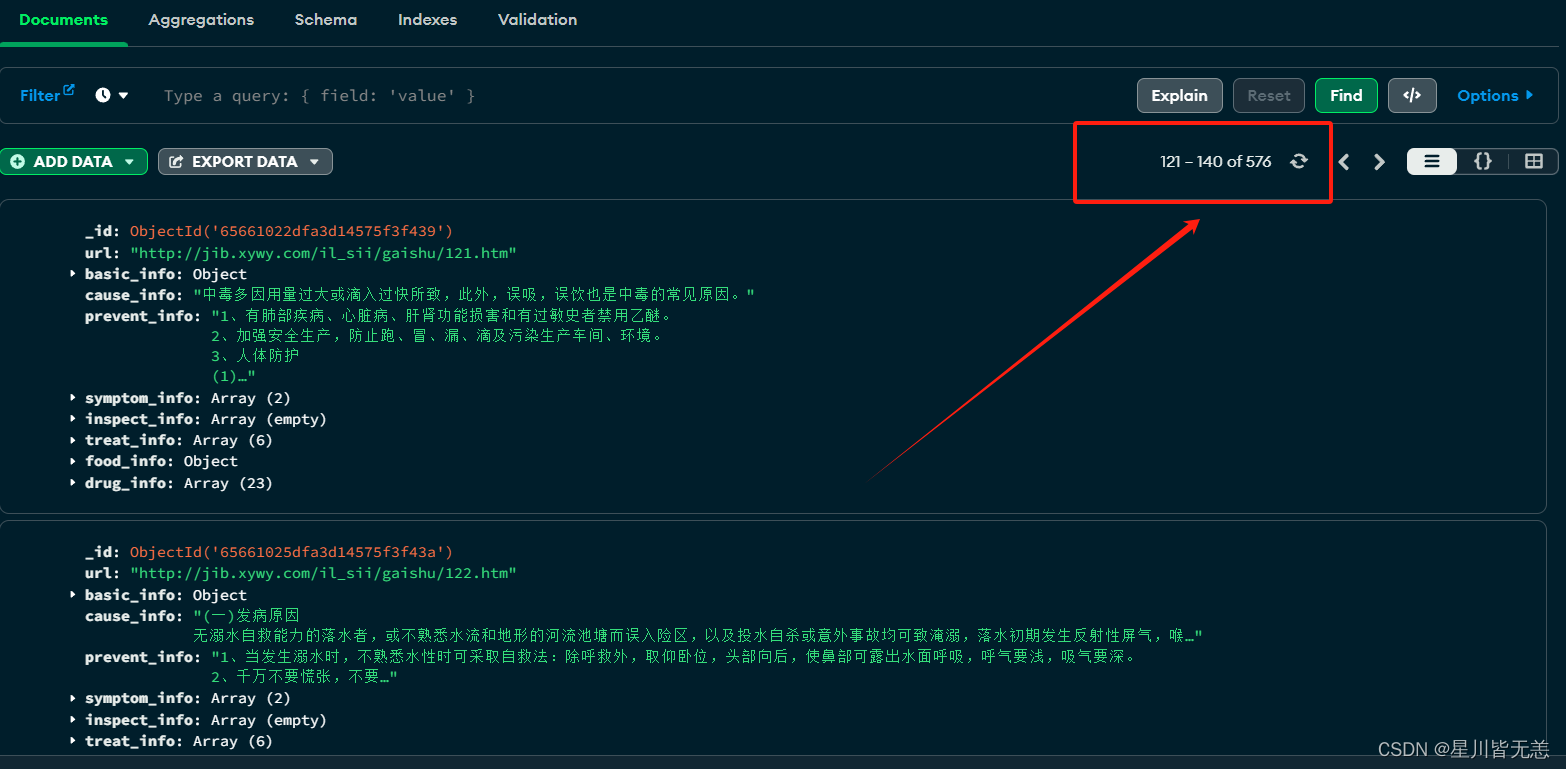This screenshot has width=1566, height=769.
Task: Open the Indexes tab
Action: coord(427,20)
